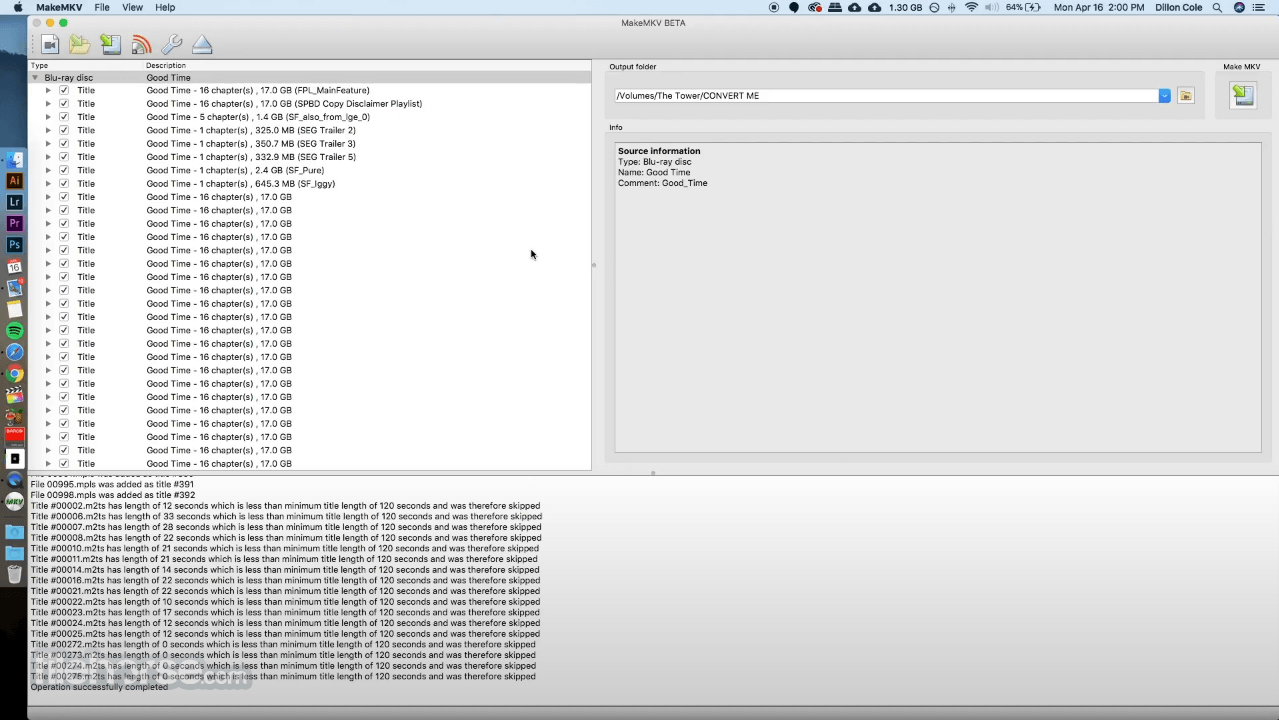Uncheck the FPL_MainFeature title checkbox
Image resolution: width=1279 pixels, height=720 pixels.
tap(64, 90)
